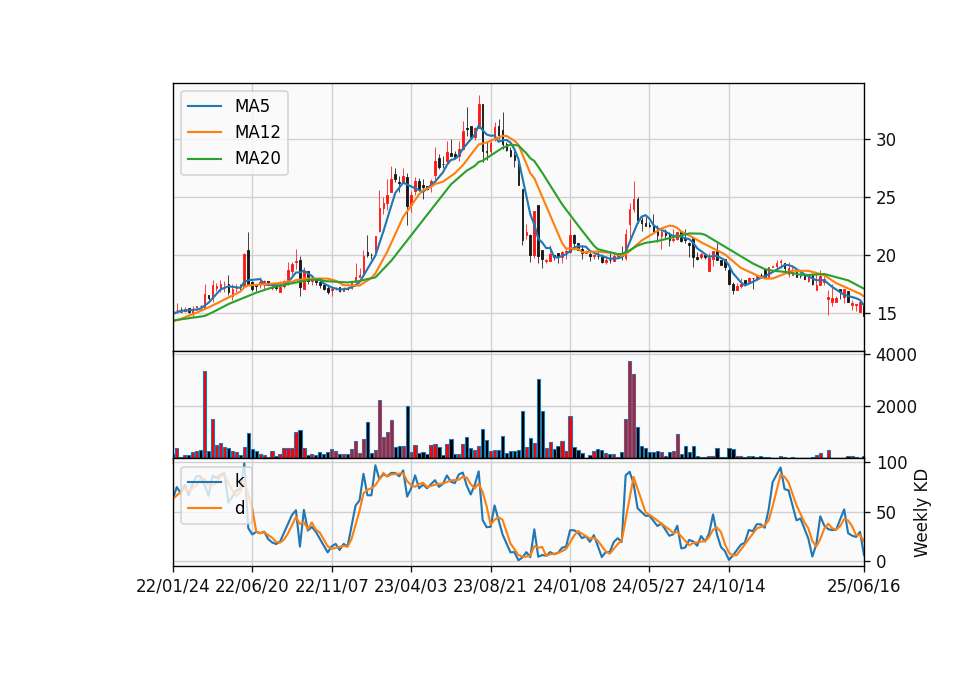The width and height of the screenshot is (960, 690).
Task: Click the 24/01/08 date tick label
Action: point(569,586)
